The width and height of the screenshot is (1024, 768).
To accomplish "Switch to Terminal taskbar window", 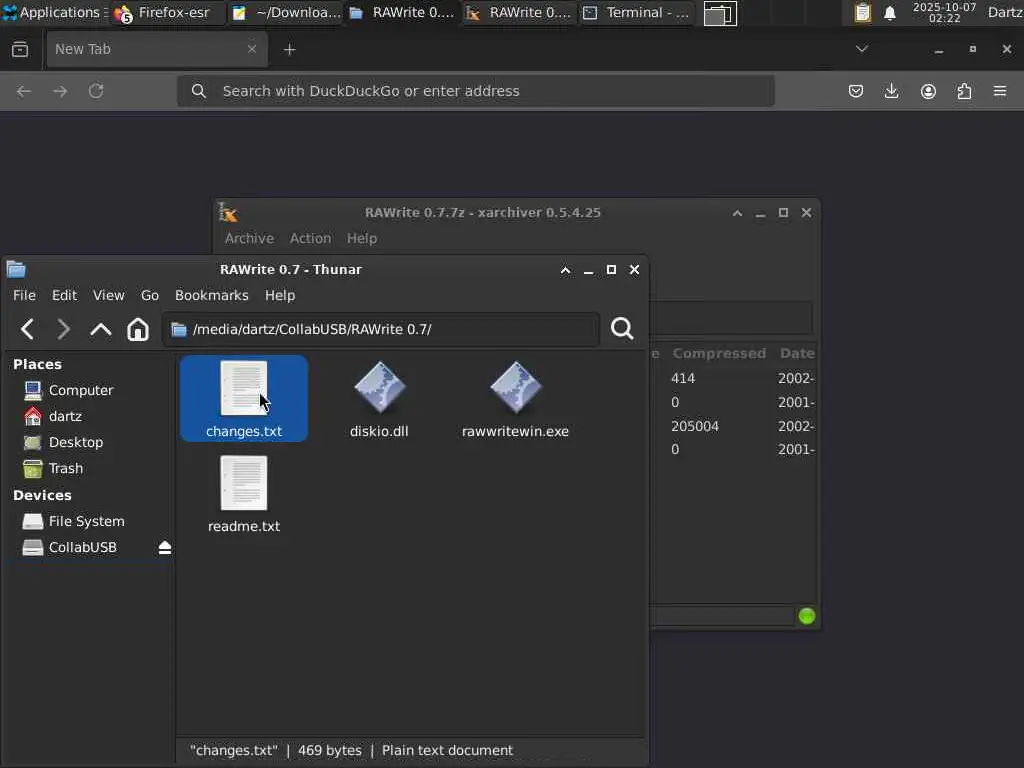I will pyautogui.click(x=637, y=12).
